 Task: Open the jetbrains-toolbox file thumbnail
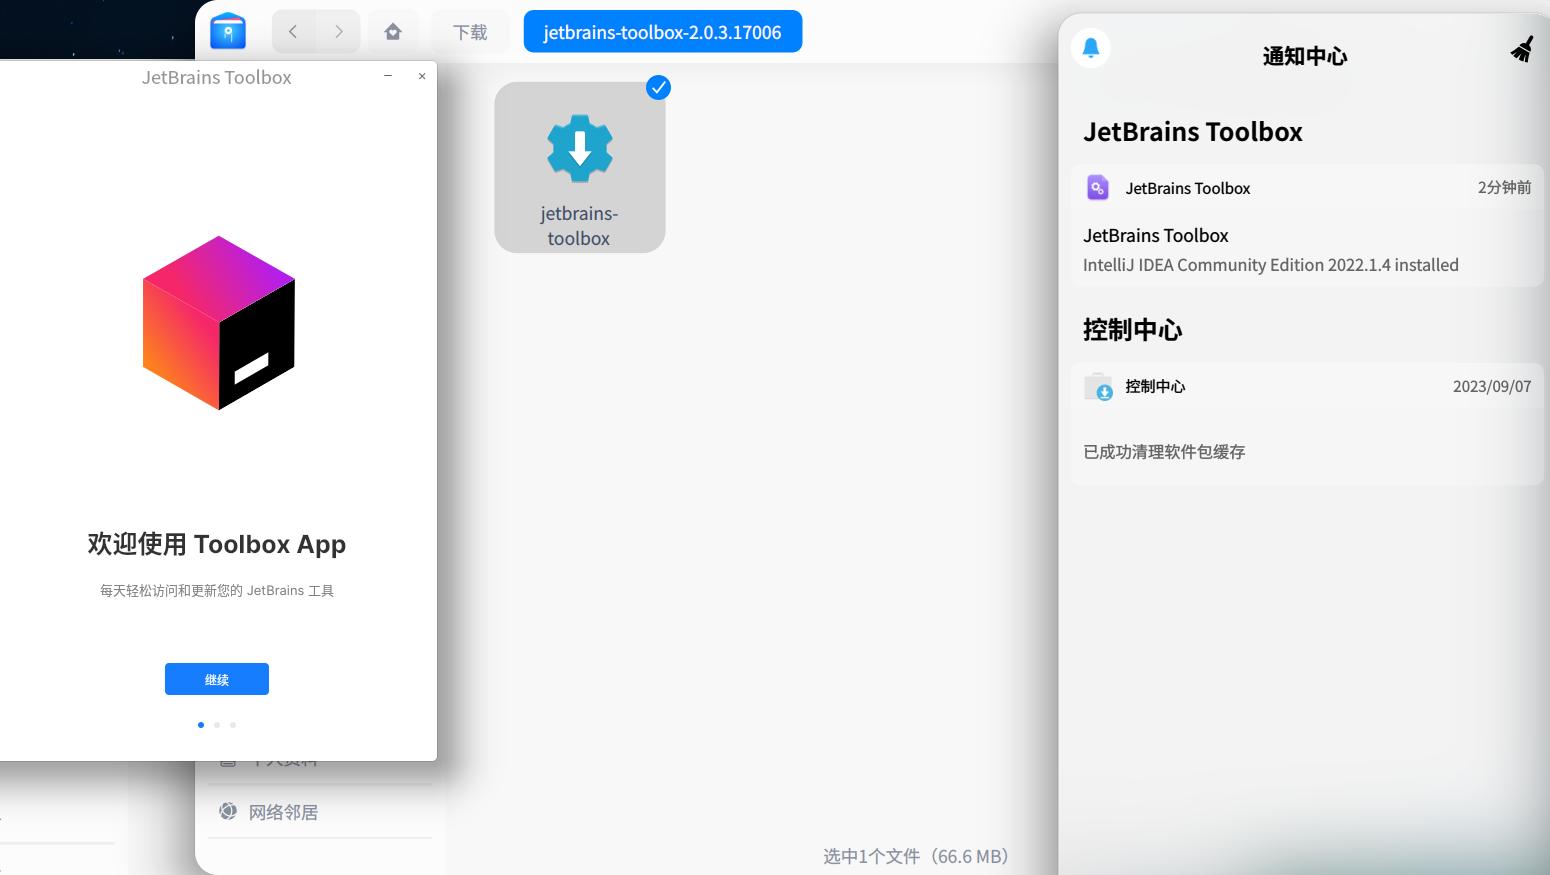click(x=580, y=167)
